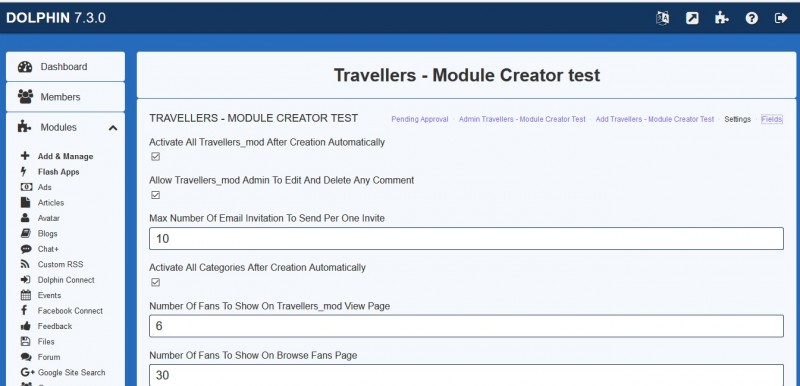Viewport: 800px width, 386px height.
Task: Open the Articles module link
Action: (51, 202)
